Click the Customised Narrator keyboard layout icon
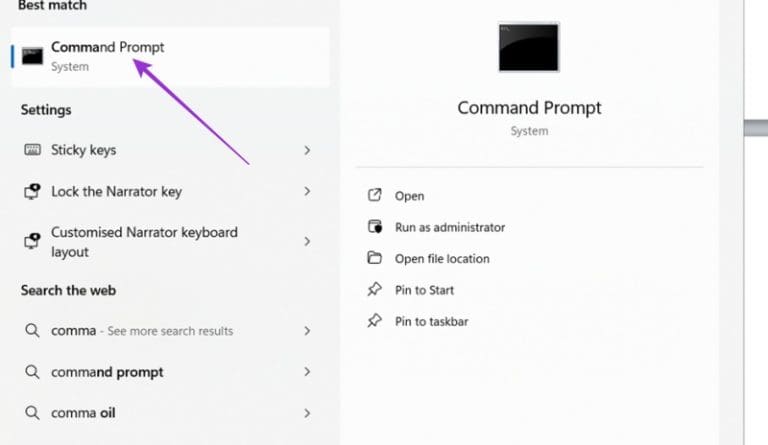 point(32,241)
